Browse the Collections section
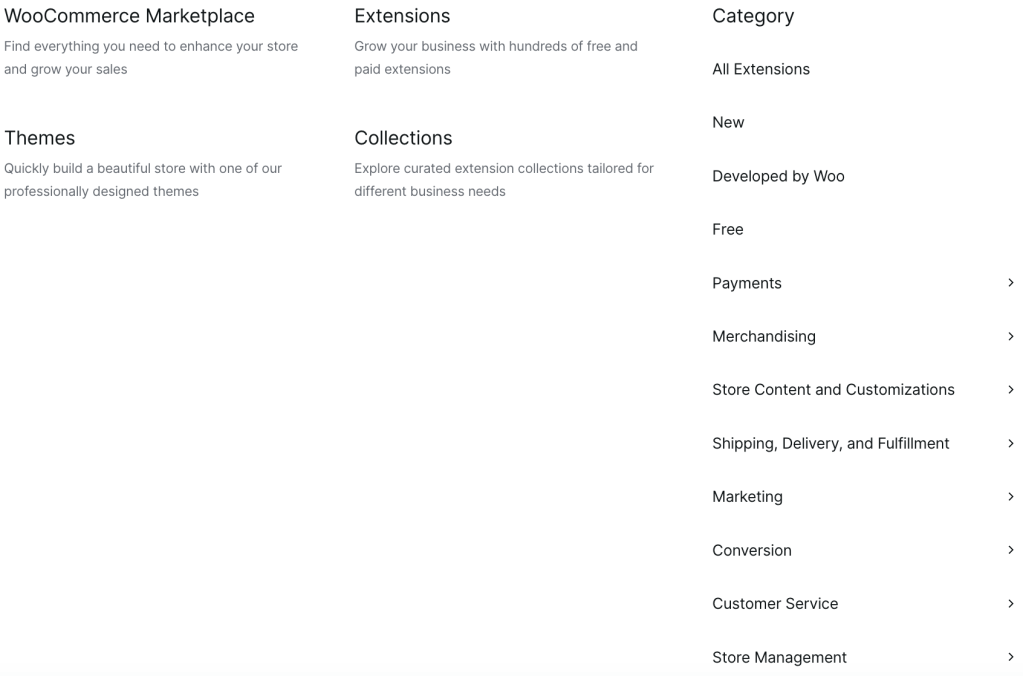This screenshot has height=676, width=1023. pos(403,138)
